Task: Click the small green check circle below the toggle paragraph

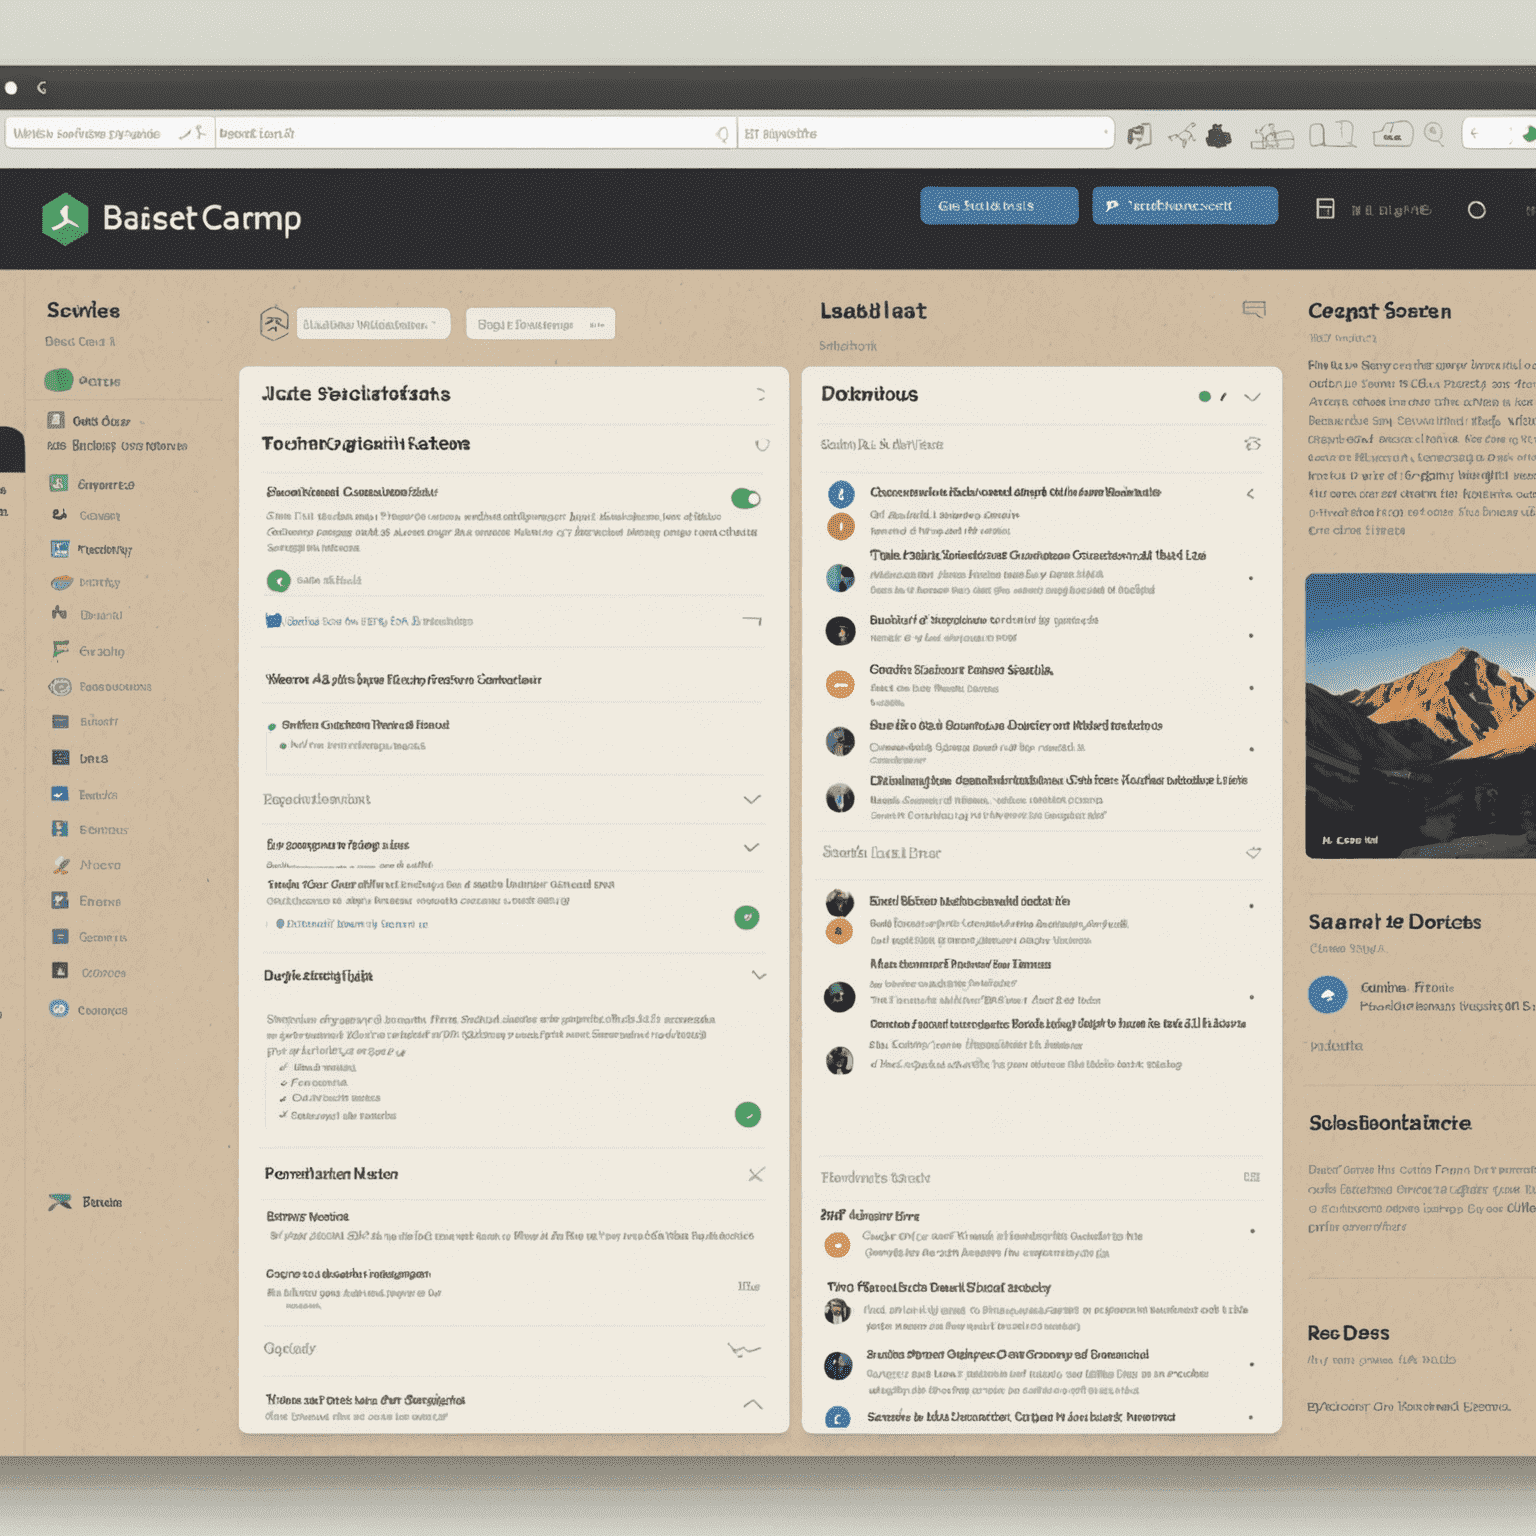Action: 278,580
